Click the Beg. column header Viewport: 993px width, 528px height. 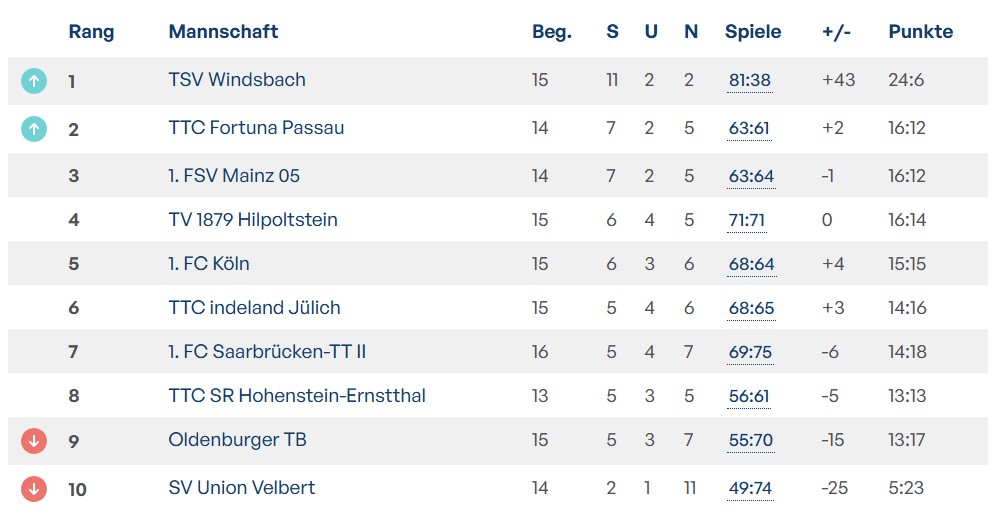(x=551, y=32)
